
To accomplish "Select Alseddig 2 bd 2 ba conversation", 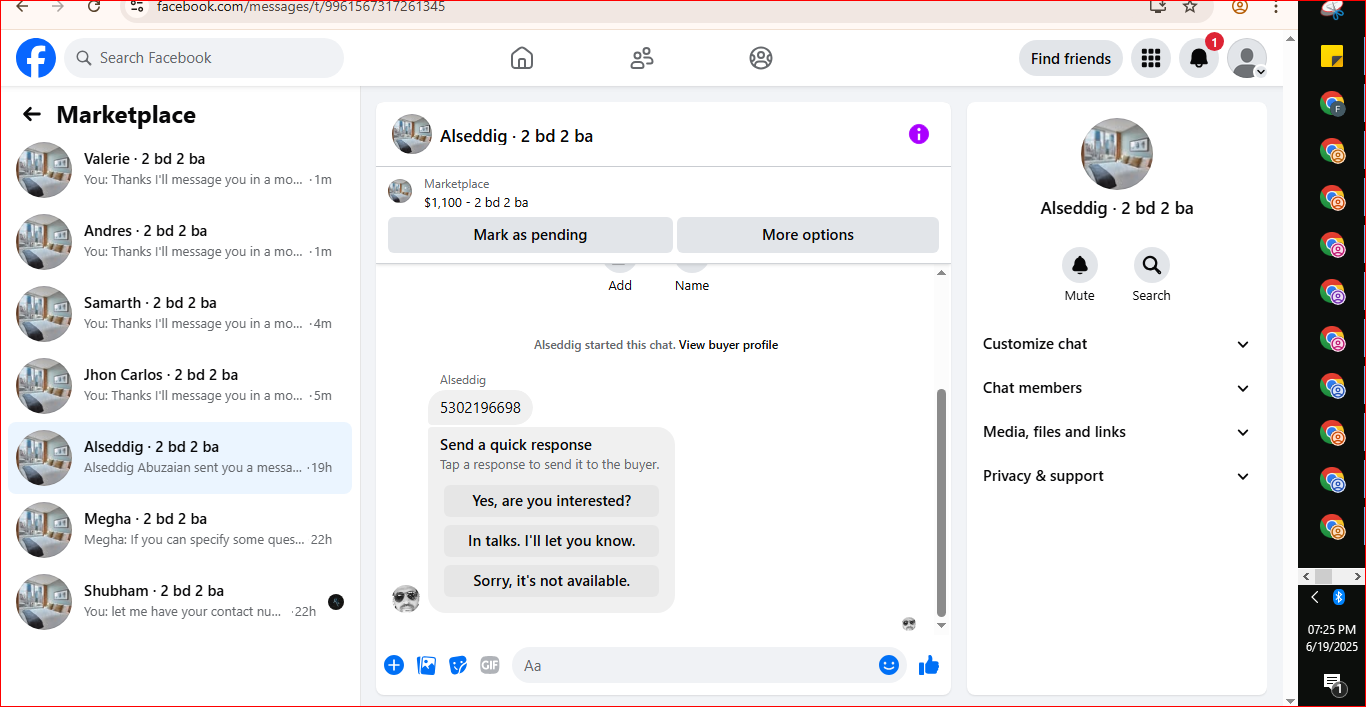I will [x=180, y=458].
